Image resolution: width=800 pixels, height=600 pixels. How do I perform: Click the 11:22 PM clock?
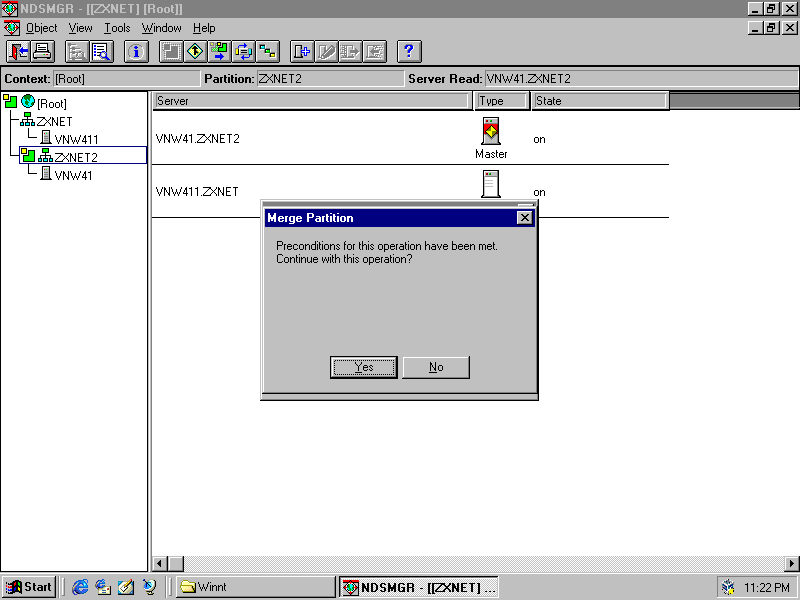point(767,588)
